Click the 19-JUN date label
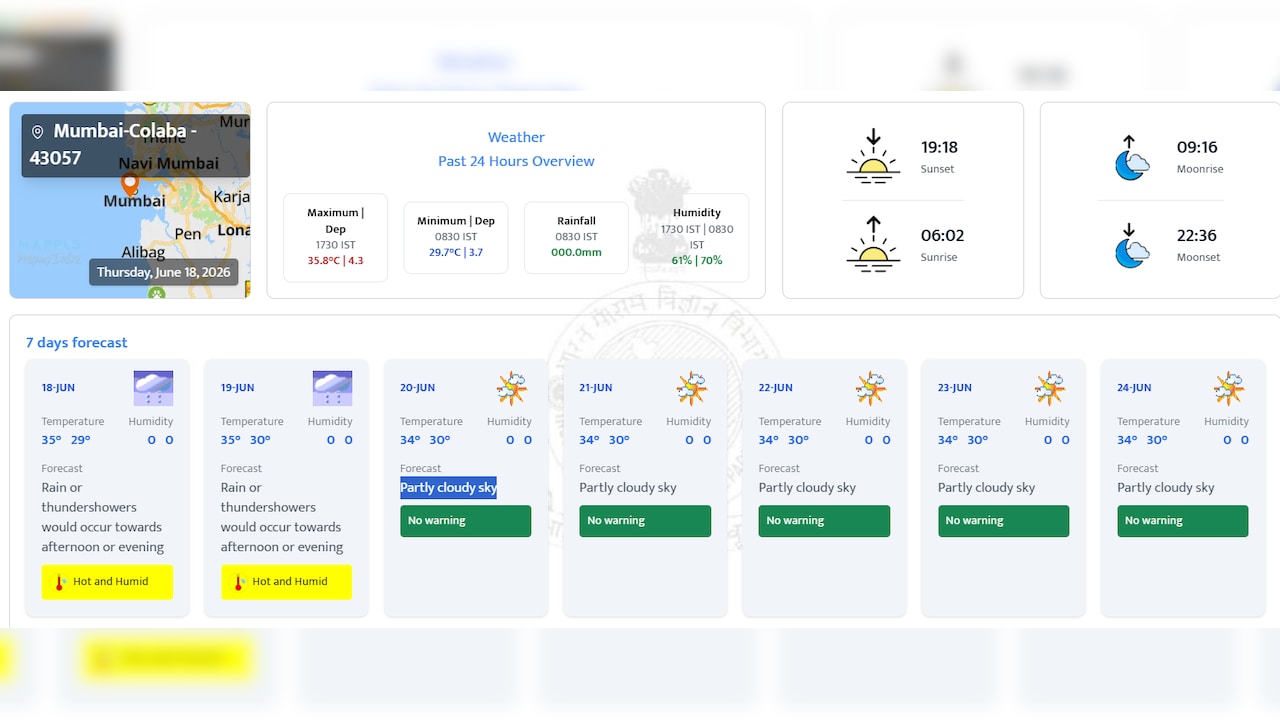This screenshot has width=1280, height=720. coord(238,388)
